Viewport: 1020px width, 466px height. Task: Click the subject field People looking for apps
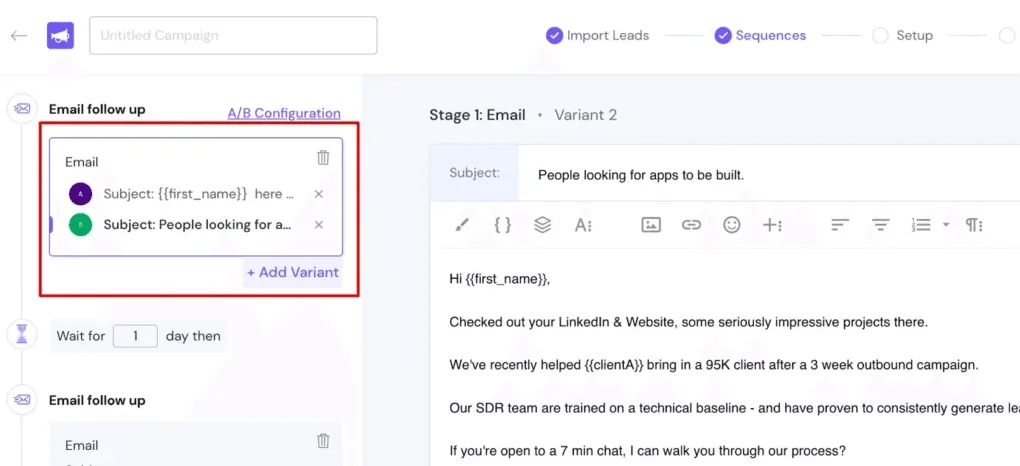641,175
